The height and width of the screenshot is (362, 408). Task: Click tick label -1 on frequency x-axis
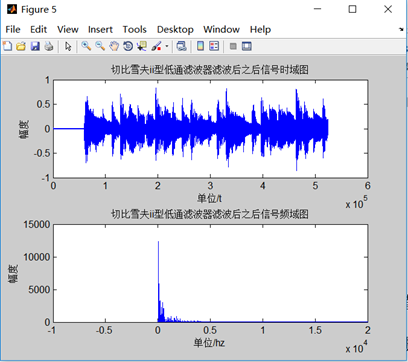coord(52,330)
